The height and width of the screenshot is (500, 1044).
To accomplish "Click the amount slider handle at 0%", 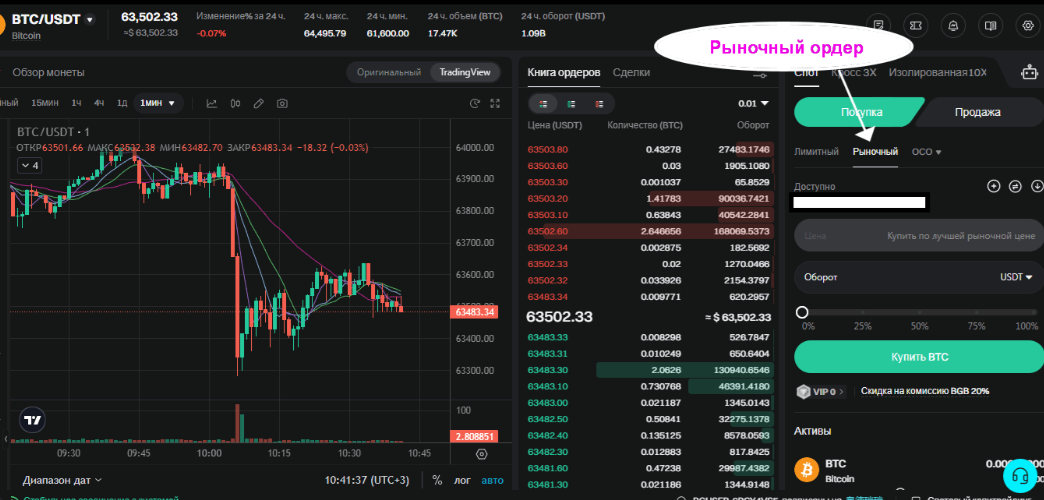I will click(802, 312).
